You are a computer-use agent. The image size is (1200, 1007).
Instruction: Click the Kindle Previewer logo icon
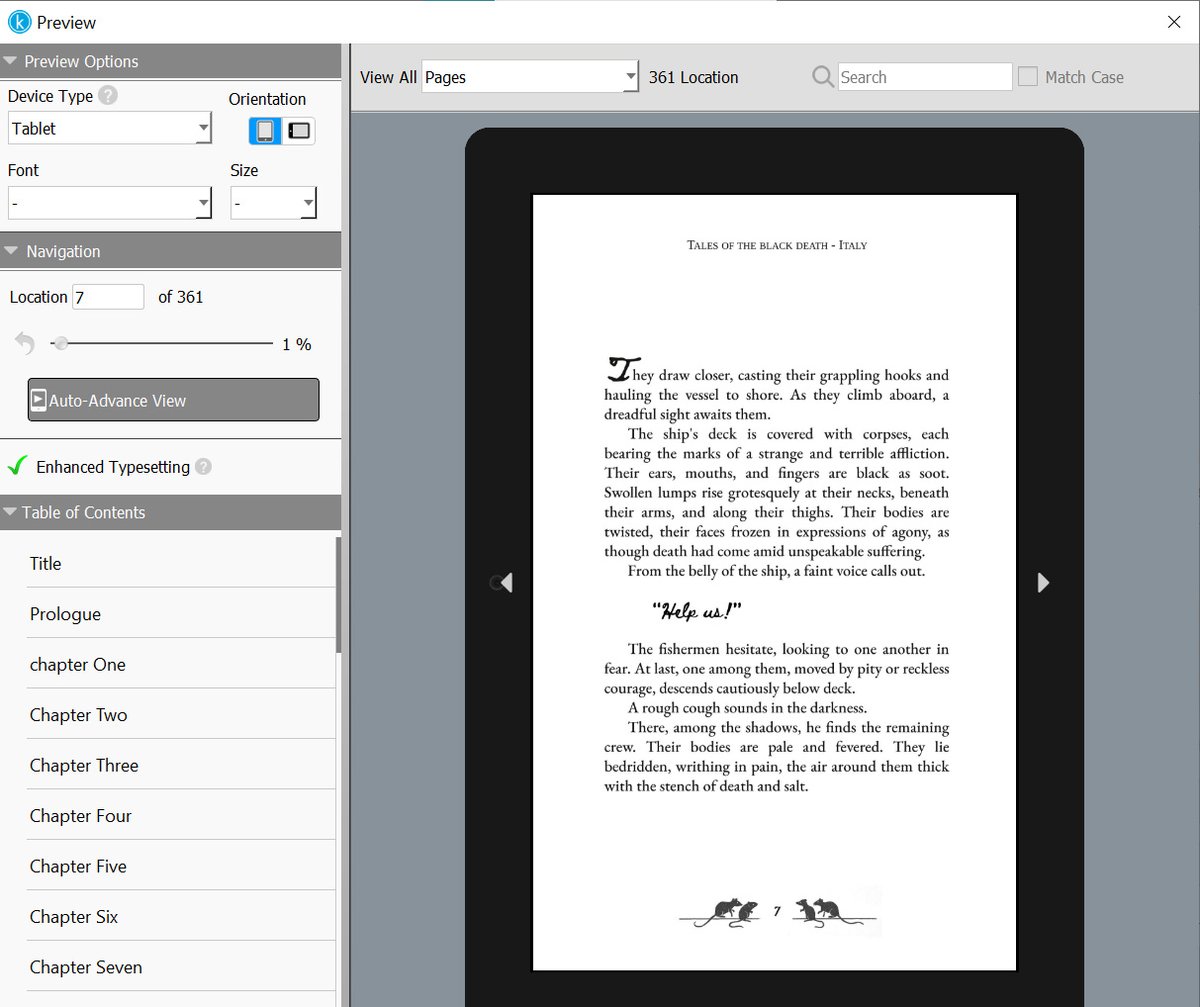click(18, 22)
